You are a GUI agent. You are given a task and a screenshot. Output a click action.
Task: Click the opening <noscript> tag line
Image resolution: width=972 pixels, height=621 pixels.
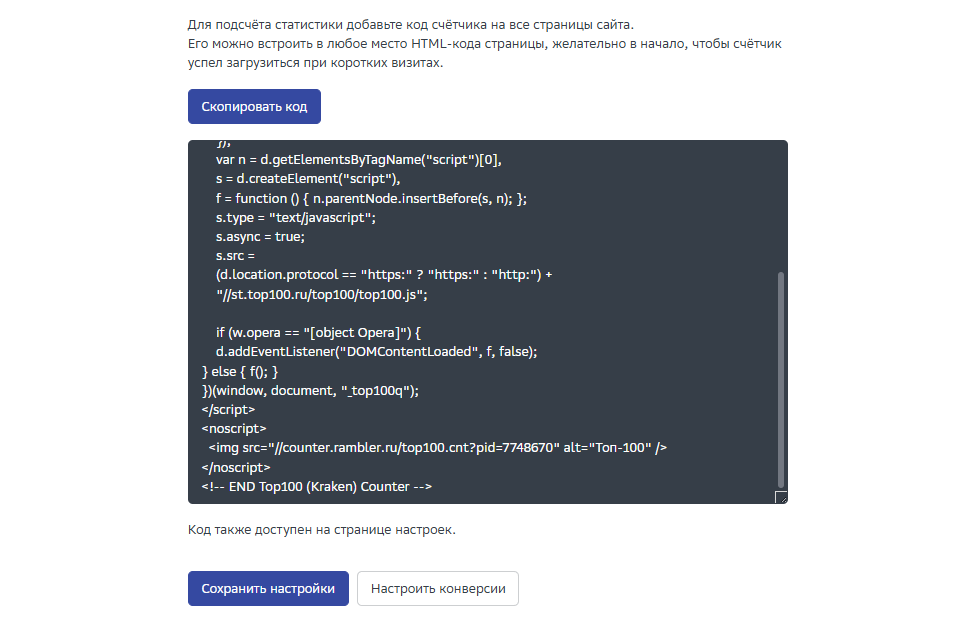tap(234, 429)
